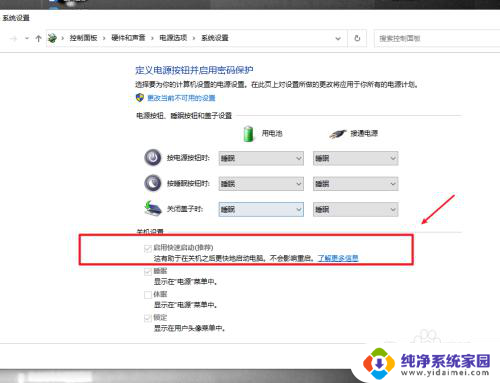The height and width of the screenshot is (383, 500).
Task: Expand address bar history dropdown
Action: 338,38
